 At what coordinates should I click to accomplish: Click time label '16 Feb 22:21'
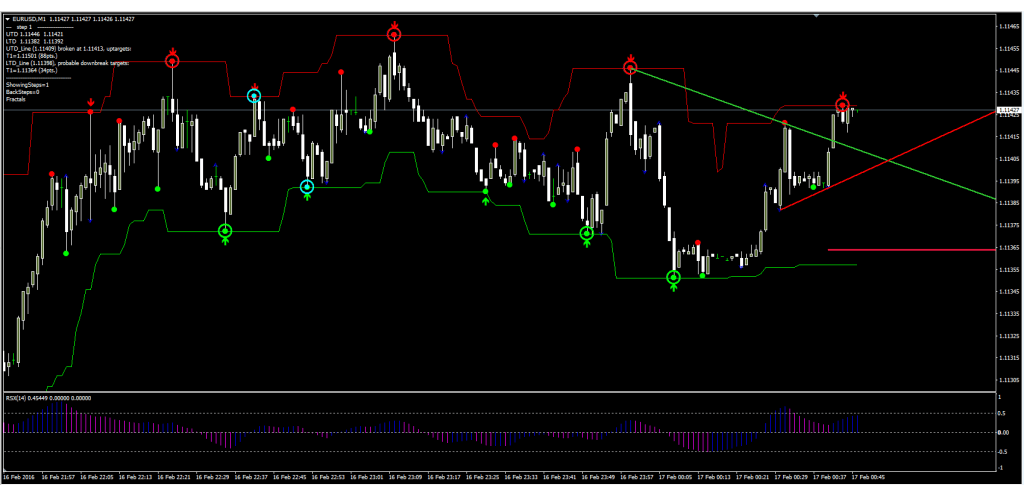pos(176,477)
